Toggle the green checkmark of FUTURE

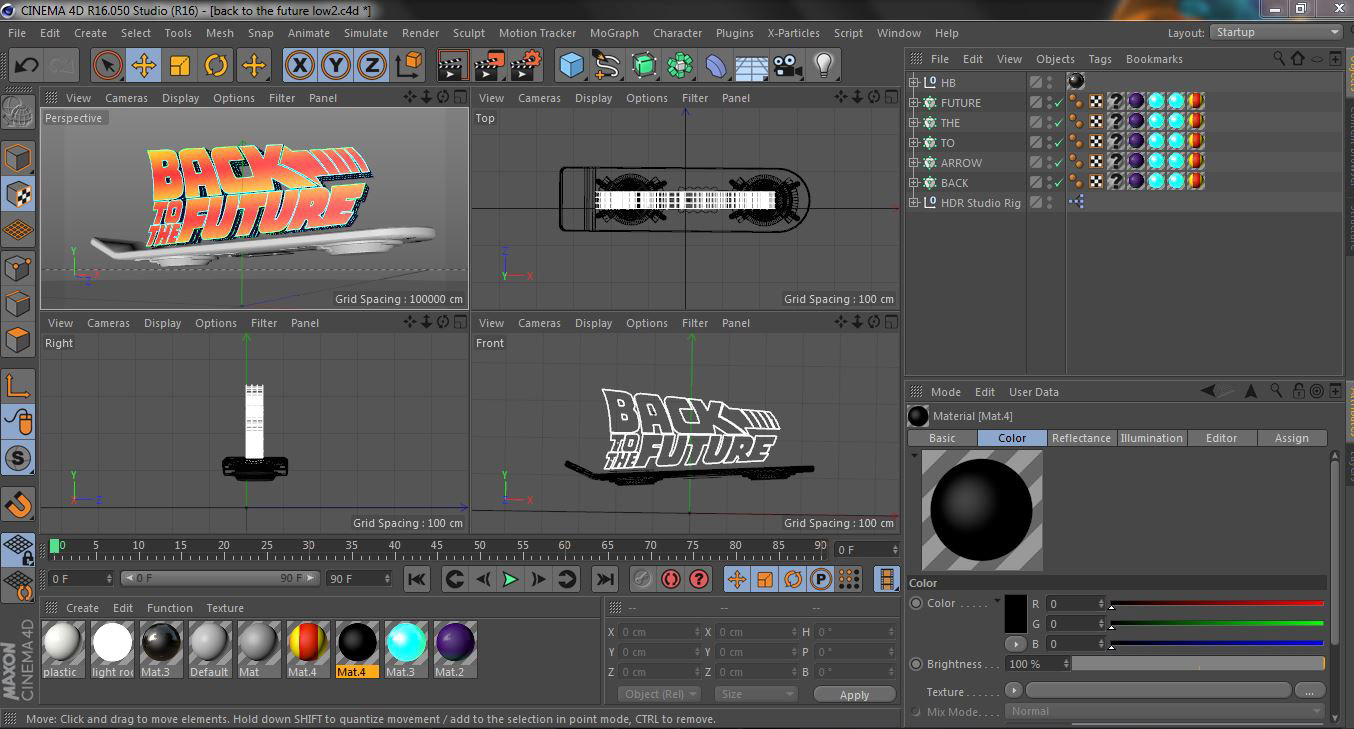1059,103
